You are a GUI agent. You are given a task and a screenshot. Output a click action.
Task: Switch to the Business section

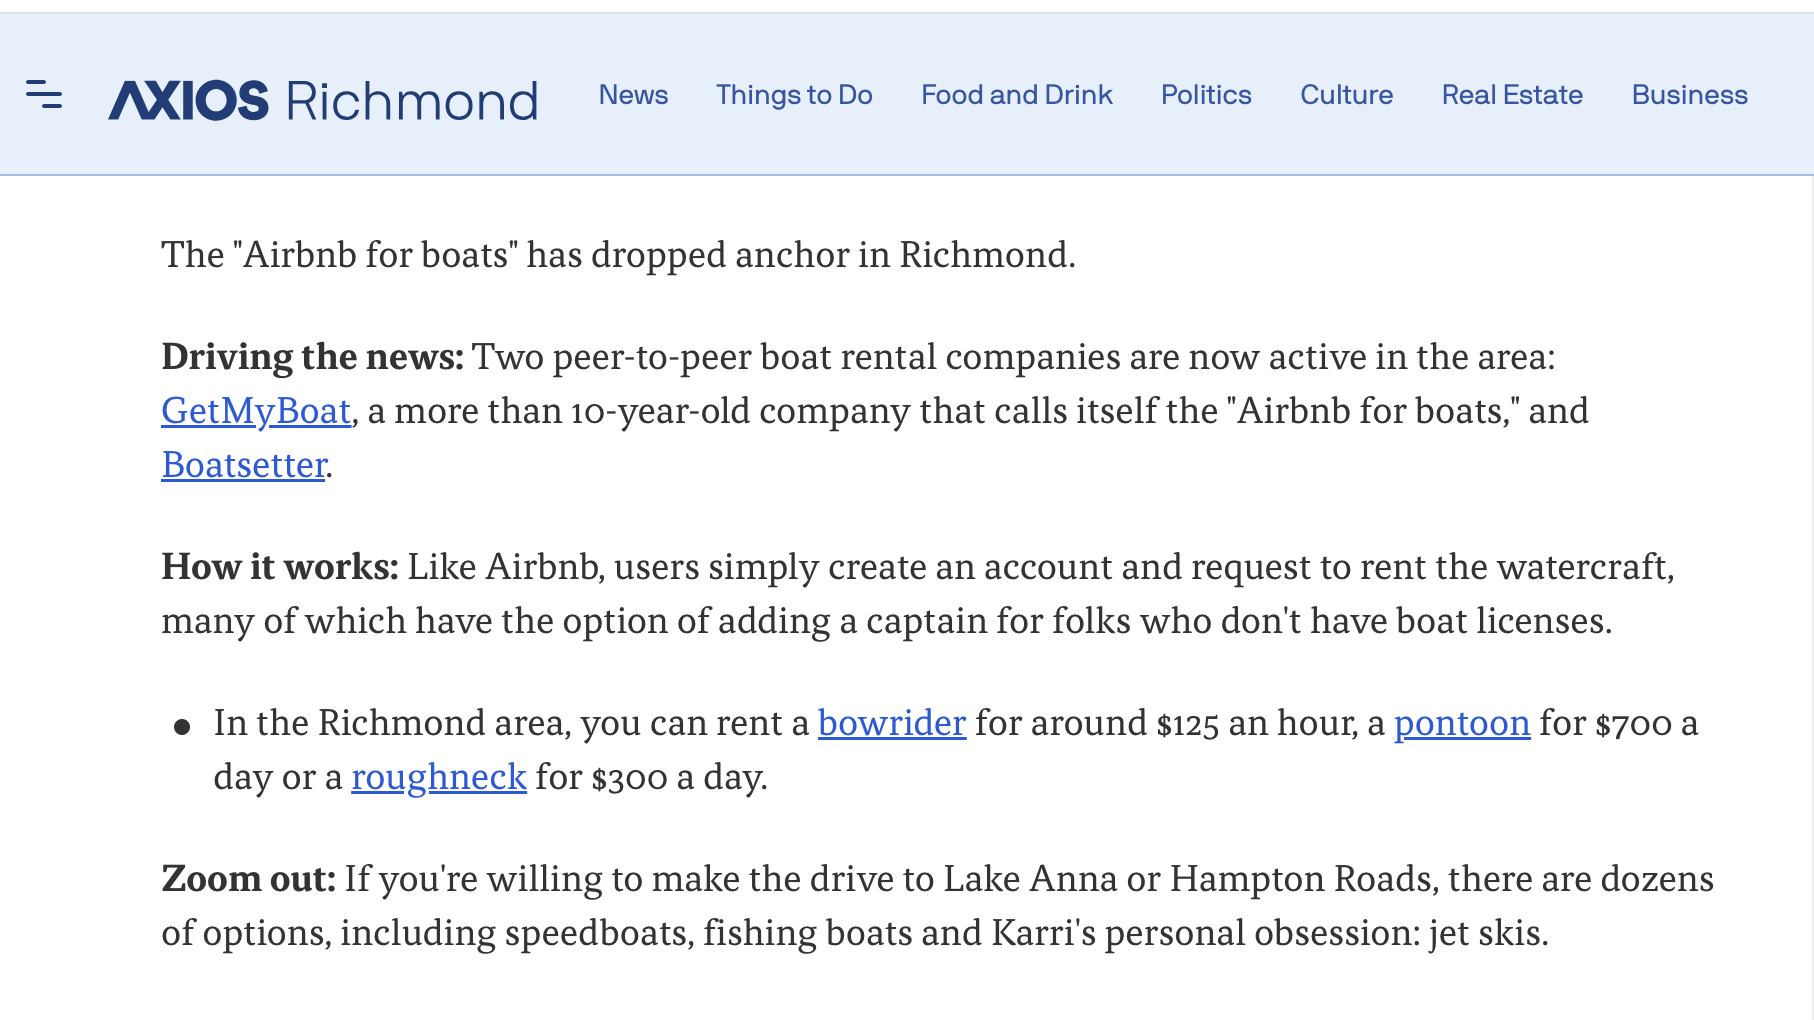click(x=1689, y=95)
